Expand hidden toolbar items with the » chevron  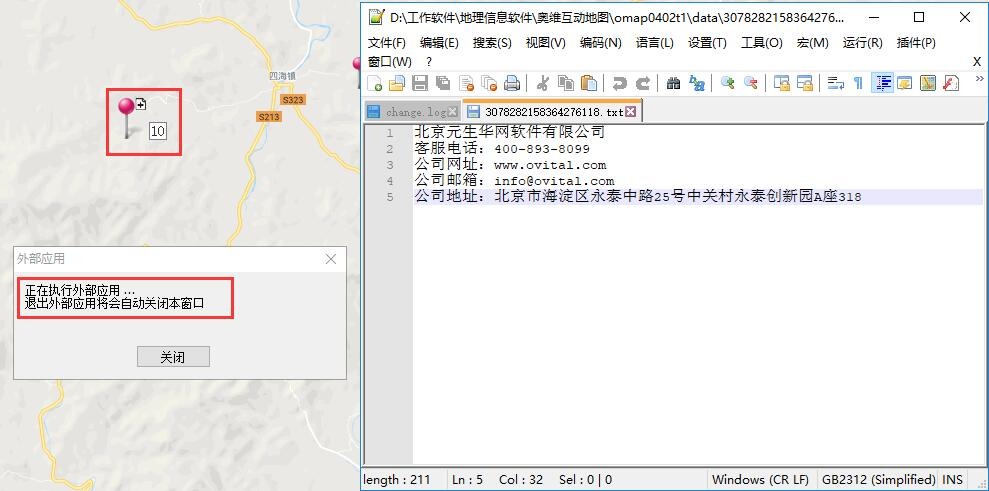(x=979, y=79)
